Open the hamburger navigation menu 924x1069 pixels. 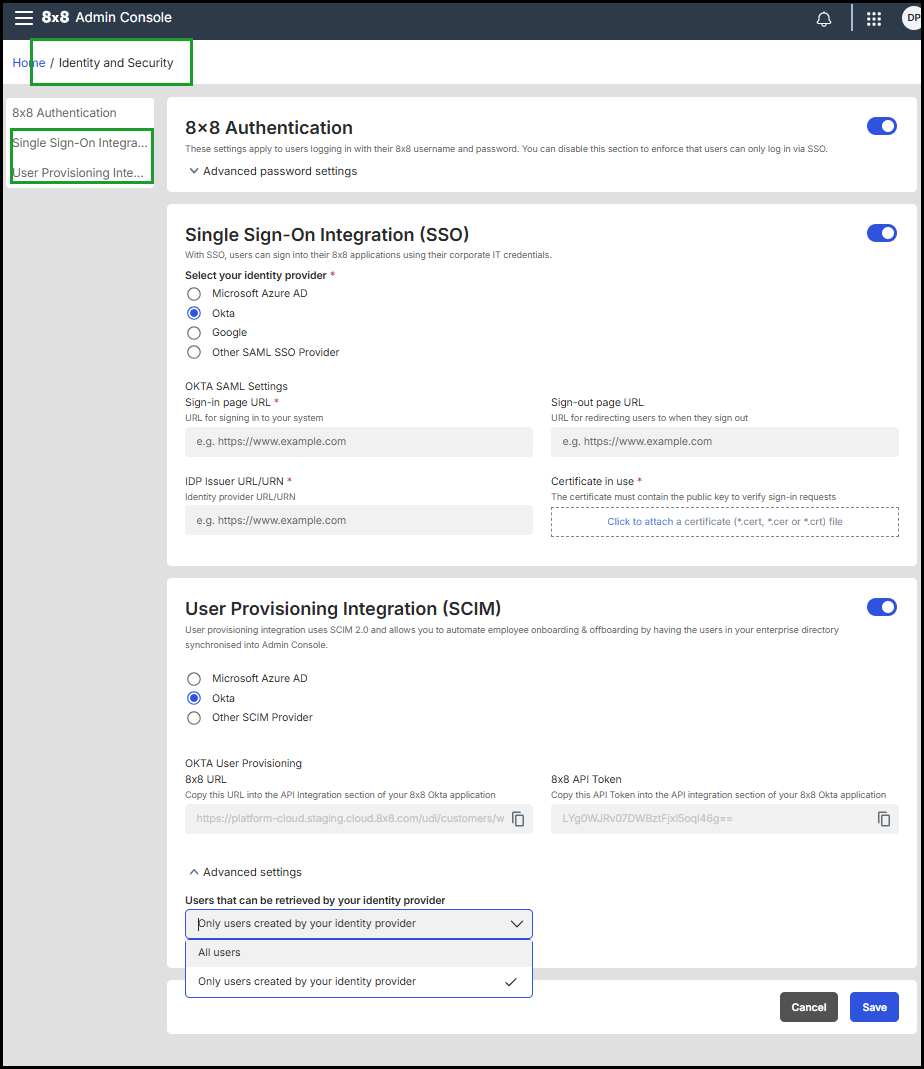[23, 18]
